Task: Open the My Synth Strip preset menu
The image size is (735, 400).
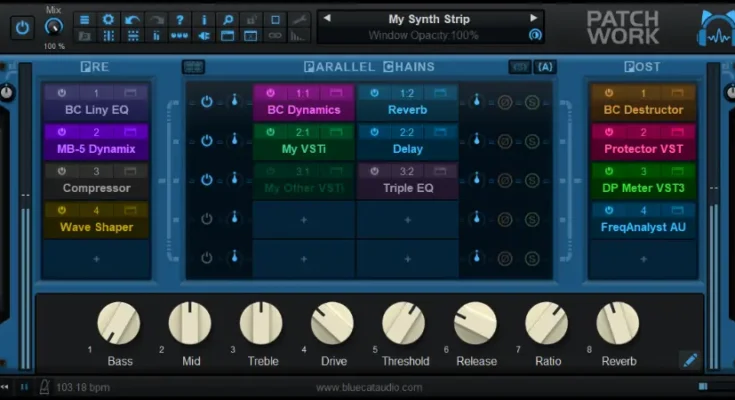Action: [x=429, y=19]
